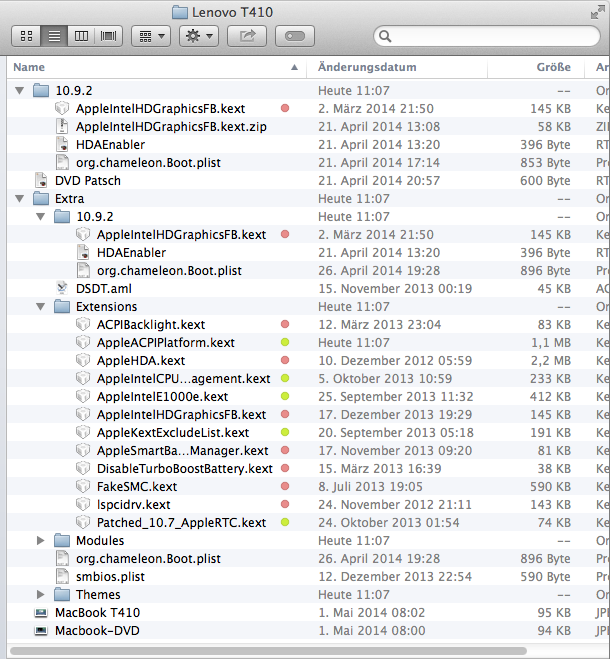Screen dimensions: 610x659
Task: Click the edit tags toolbar button
Action: [x=295, y=36]
